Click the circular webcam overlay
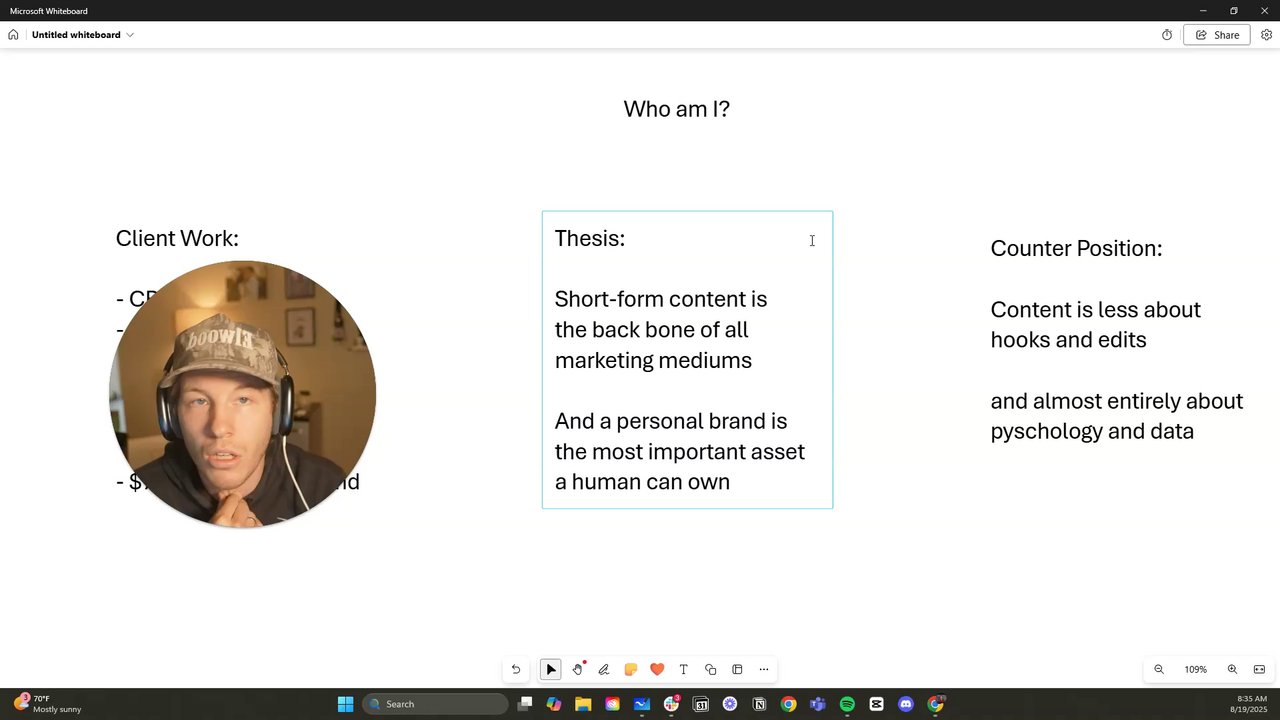The height and width of the screenshot is (720, 1280). coord(243,394)
